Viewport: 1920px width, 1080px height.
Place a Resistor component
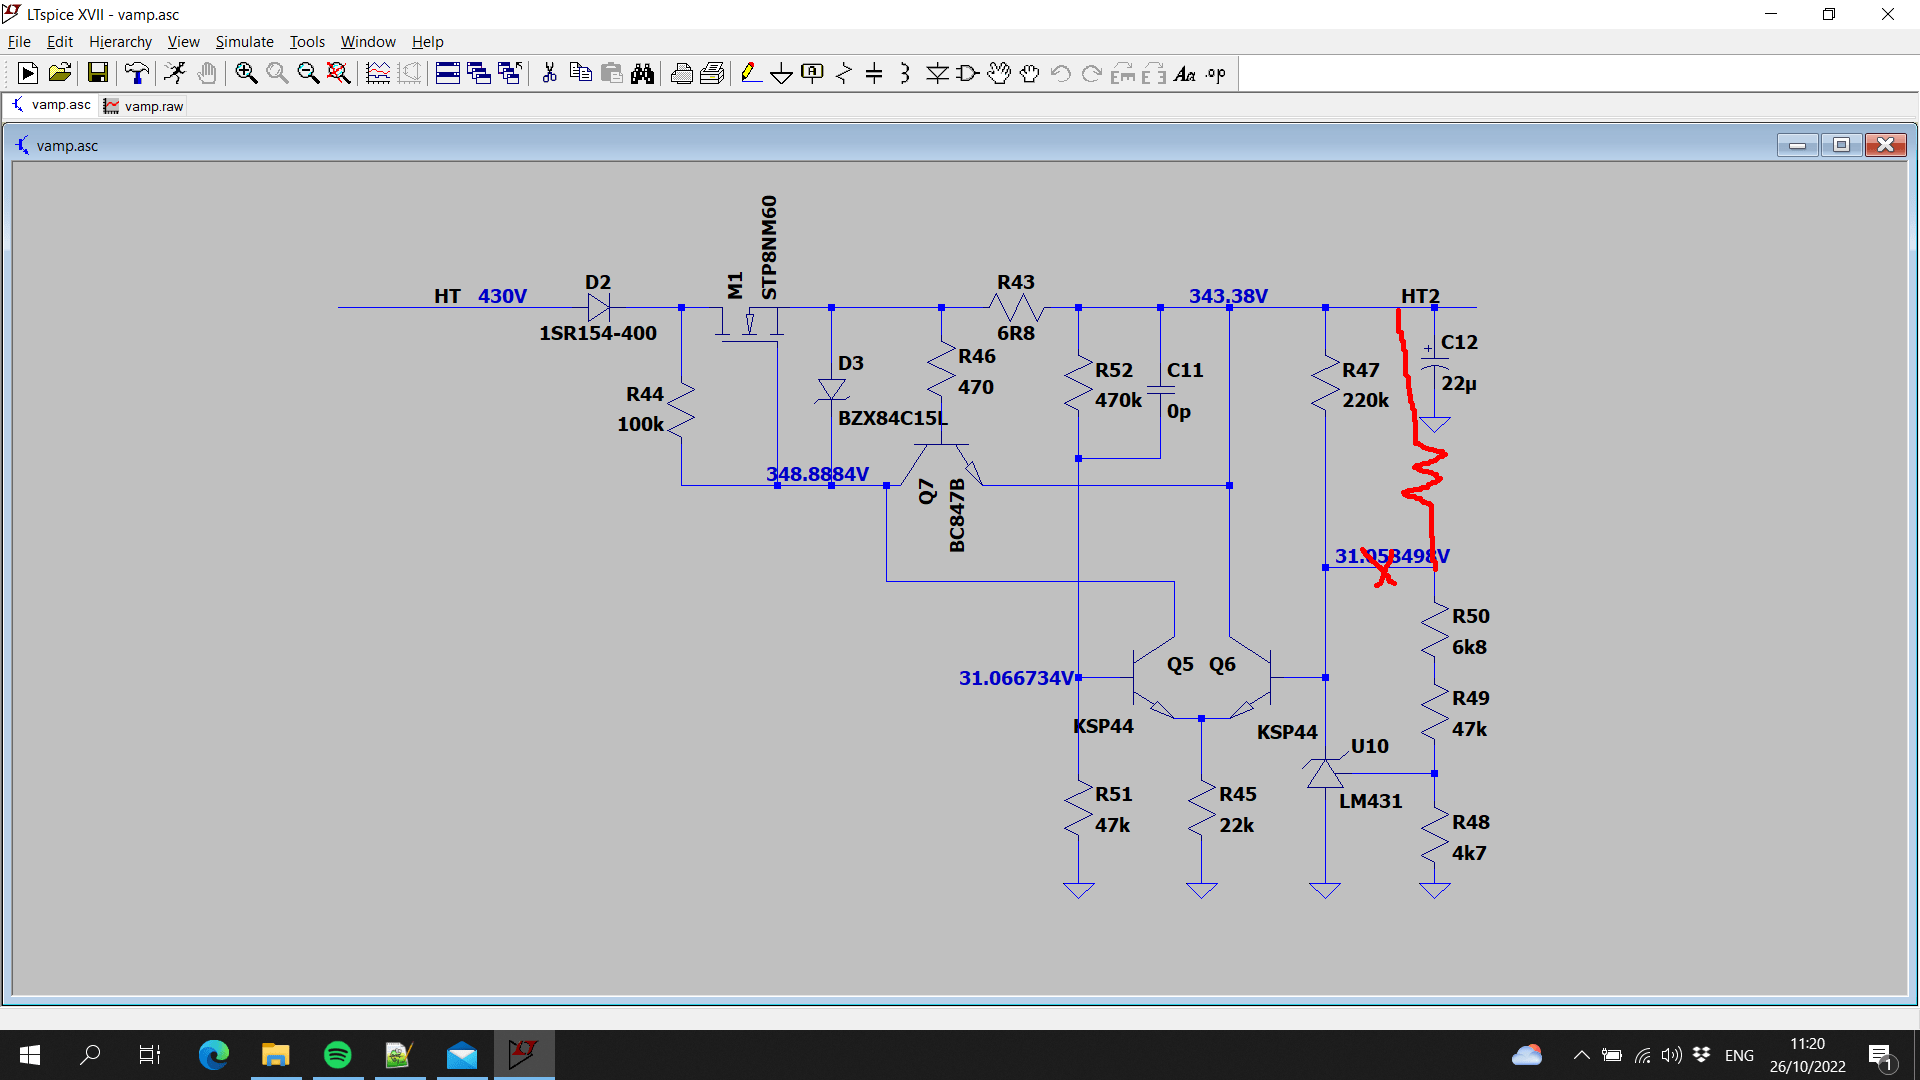tap(844, 73)
